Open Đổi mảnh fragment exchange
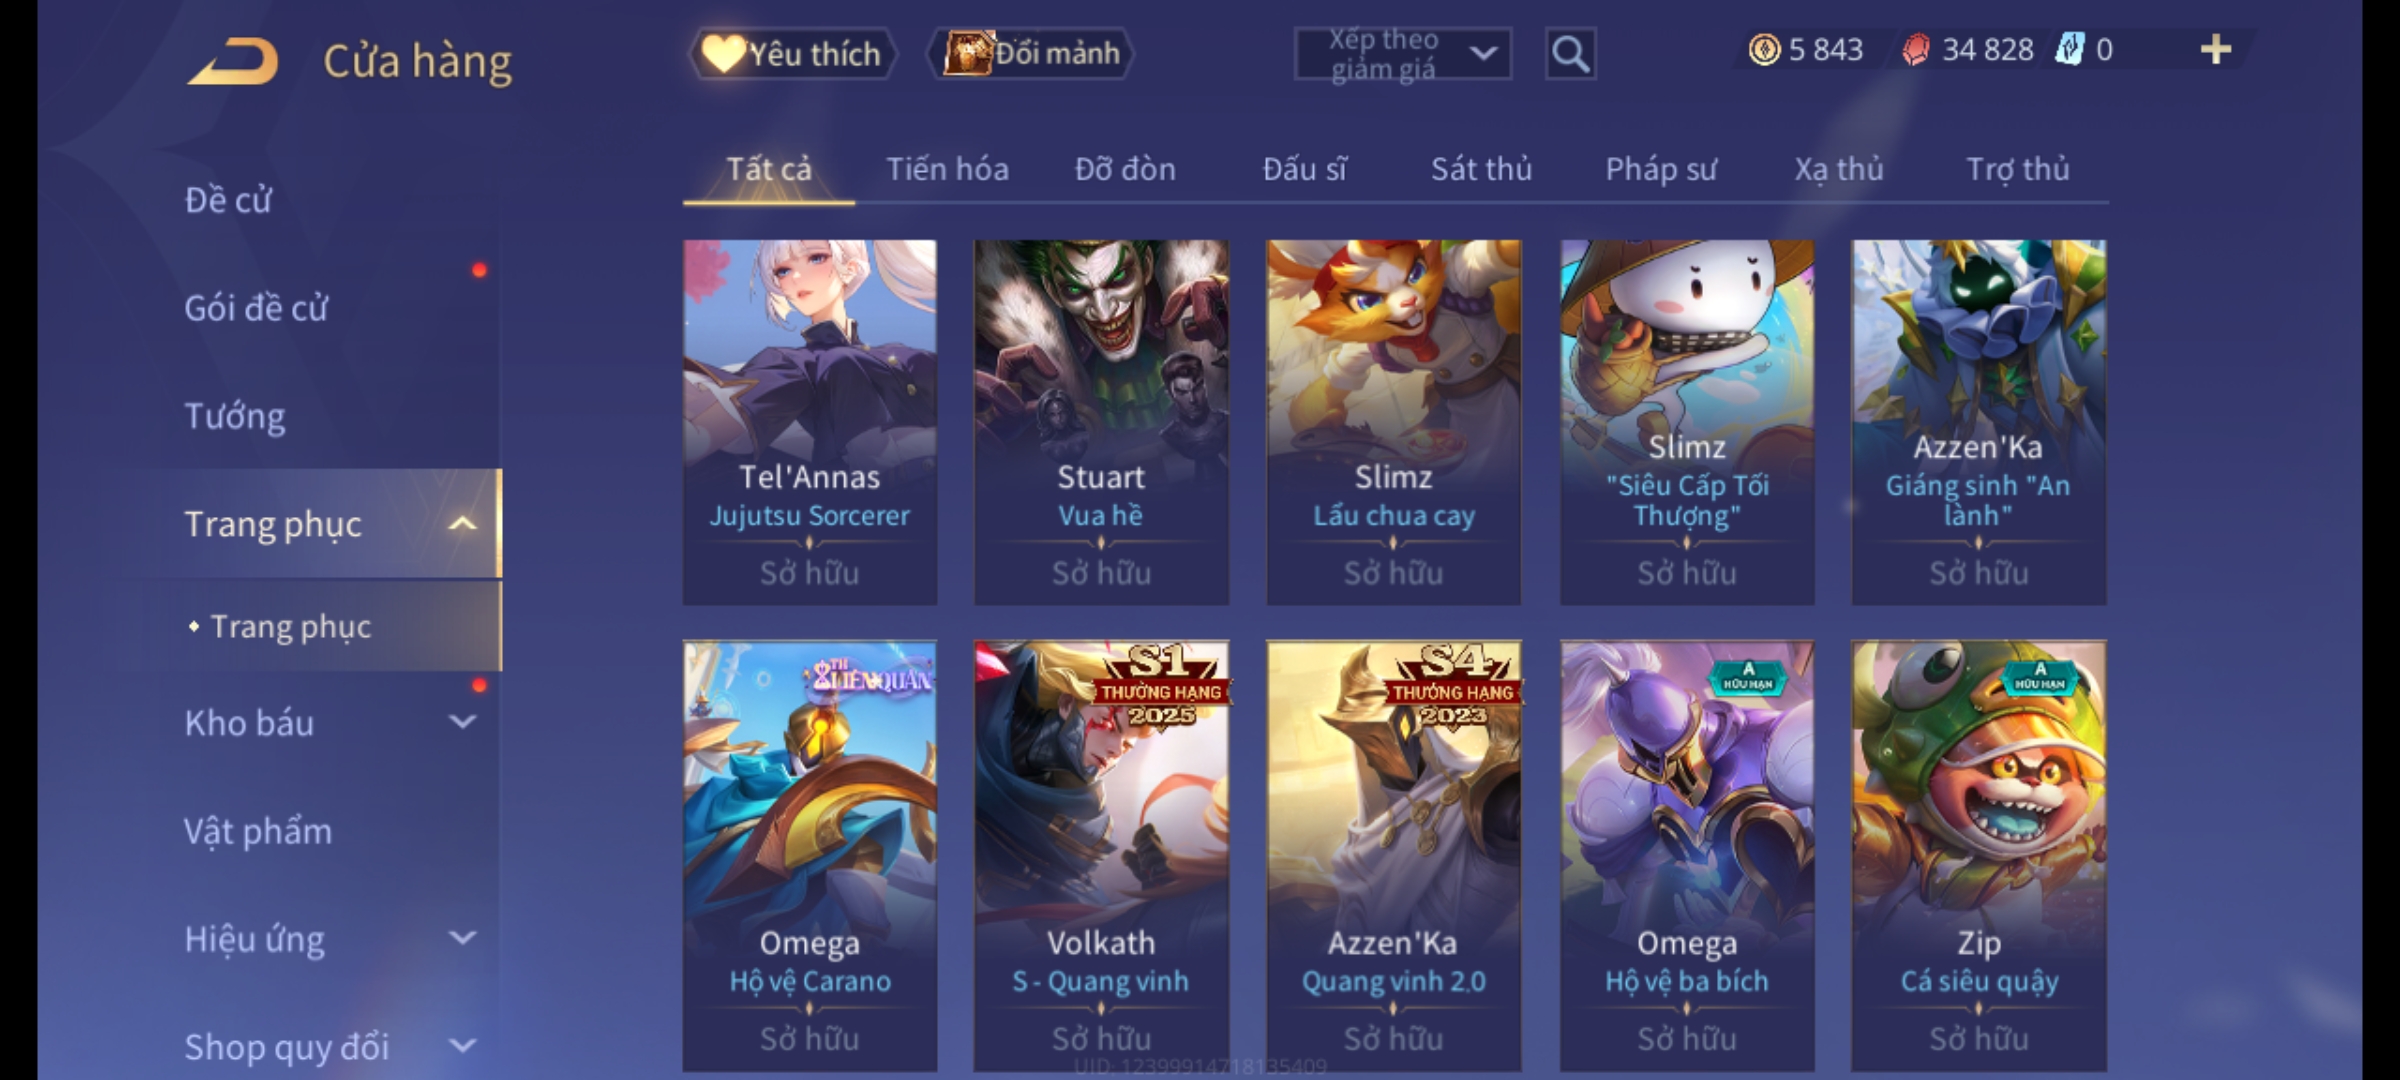Screen dimensions: 2400x1080 (x=1031, y=54)
